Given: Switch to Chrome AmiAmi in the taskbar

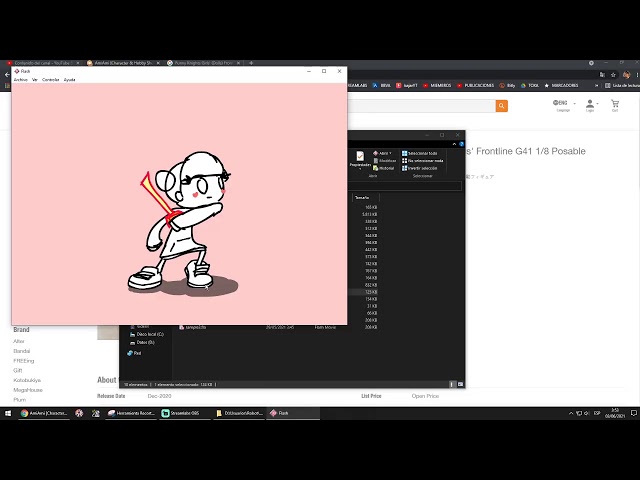Looking at the screenshot, I should [44, 413].
